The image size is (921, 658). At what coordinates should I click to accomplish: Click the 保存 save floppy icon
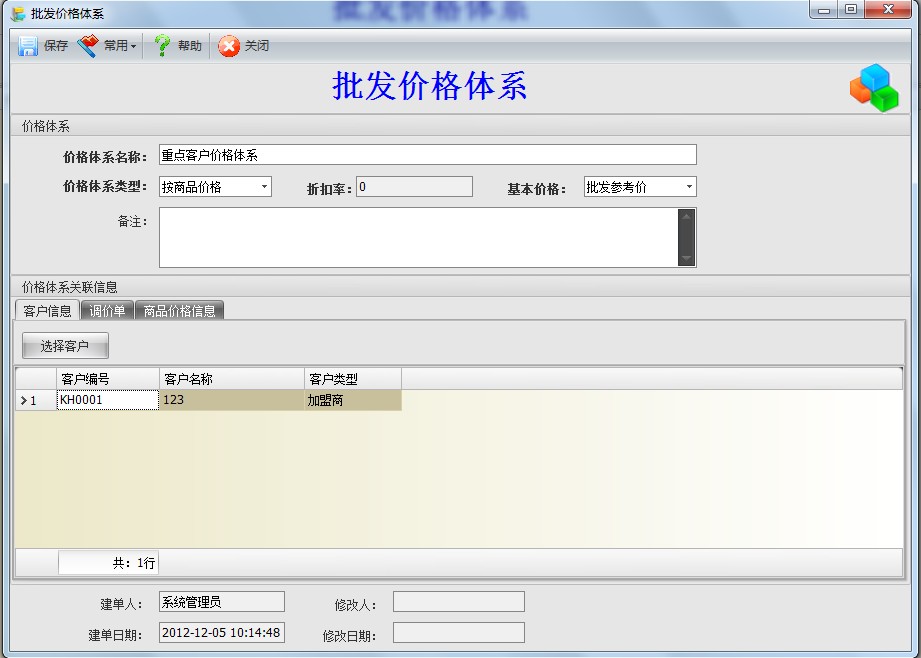(28, 46)
